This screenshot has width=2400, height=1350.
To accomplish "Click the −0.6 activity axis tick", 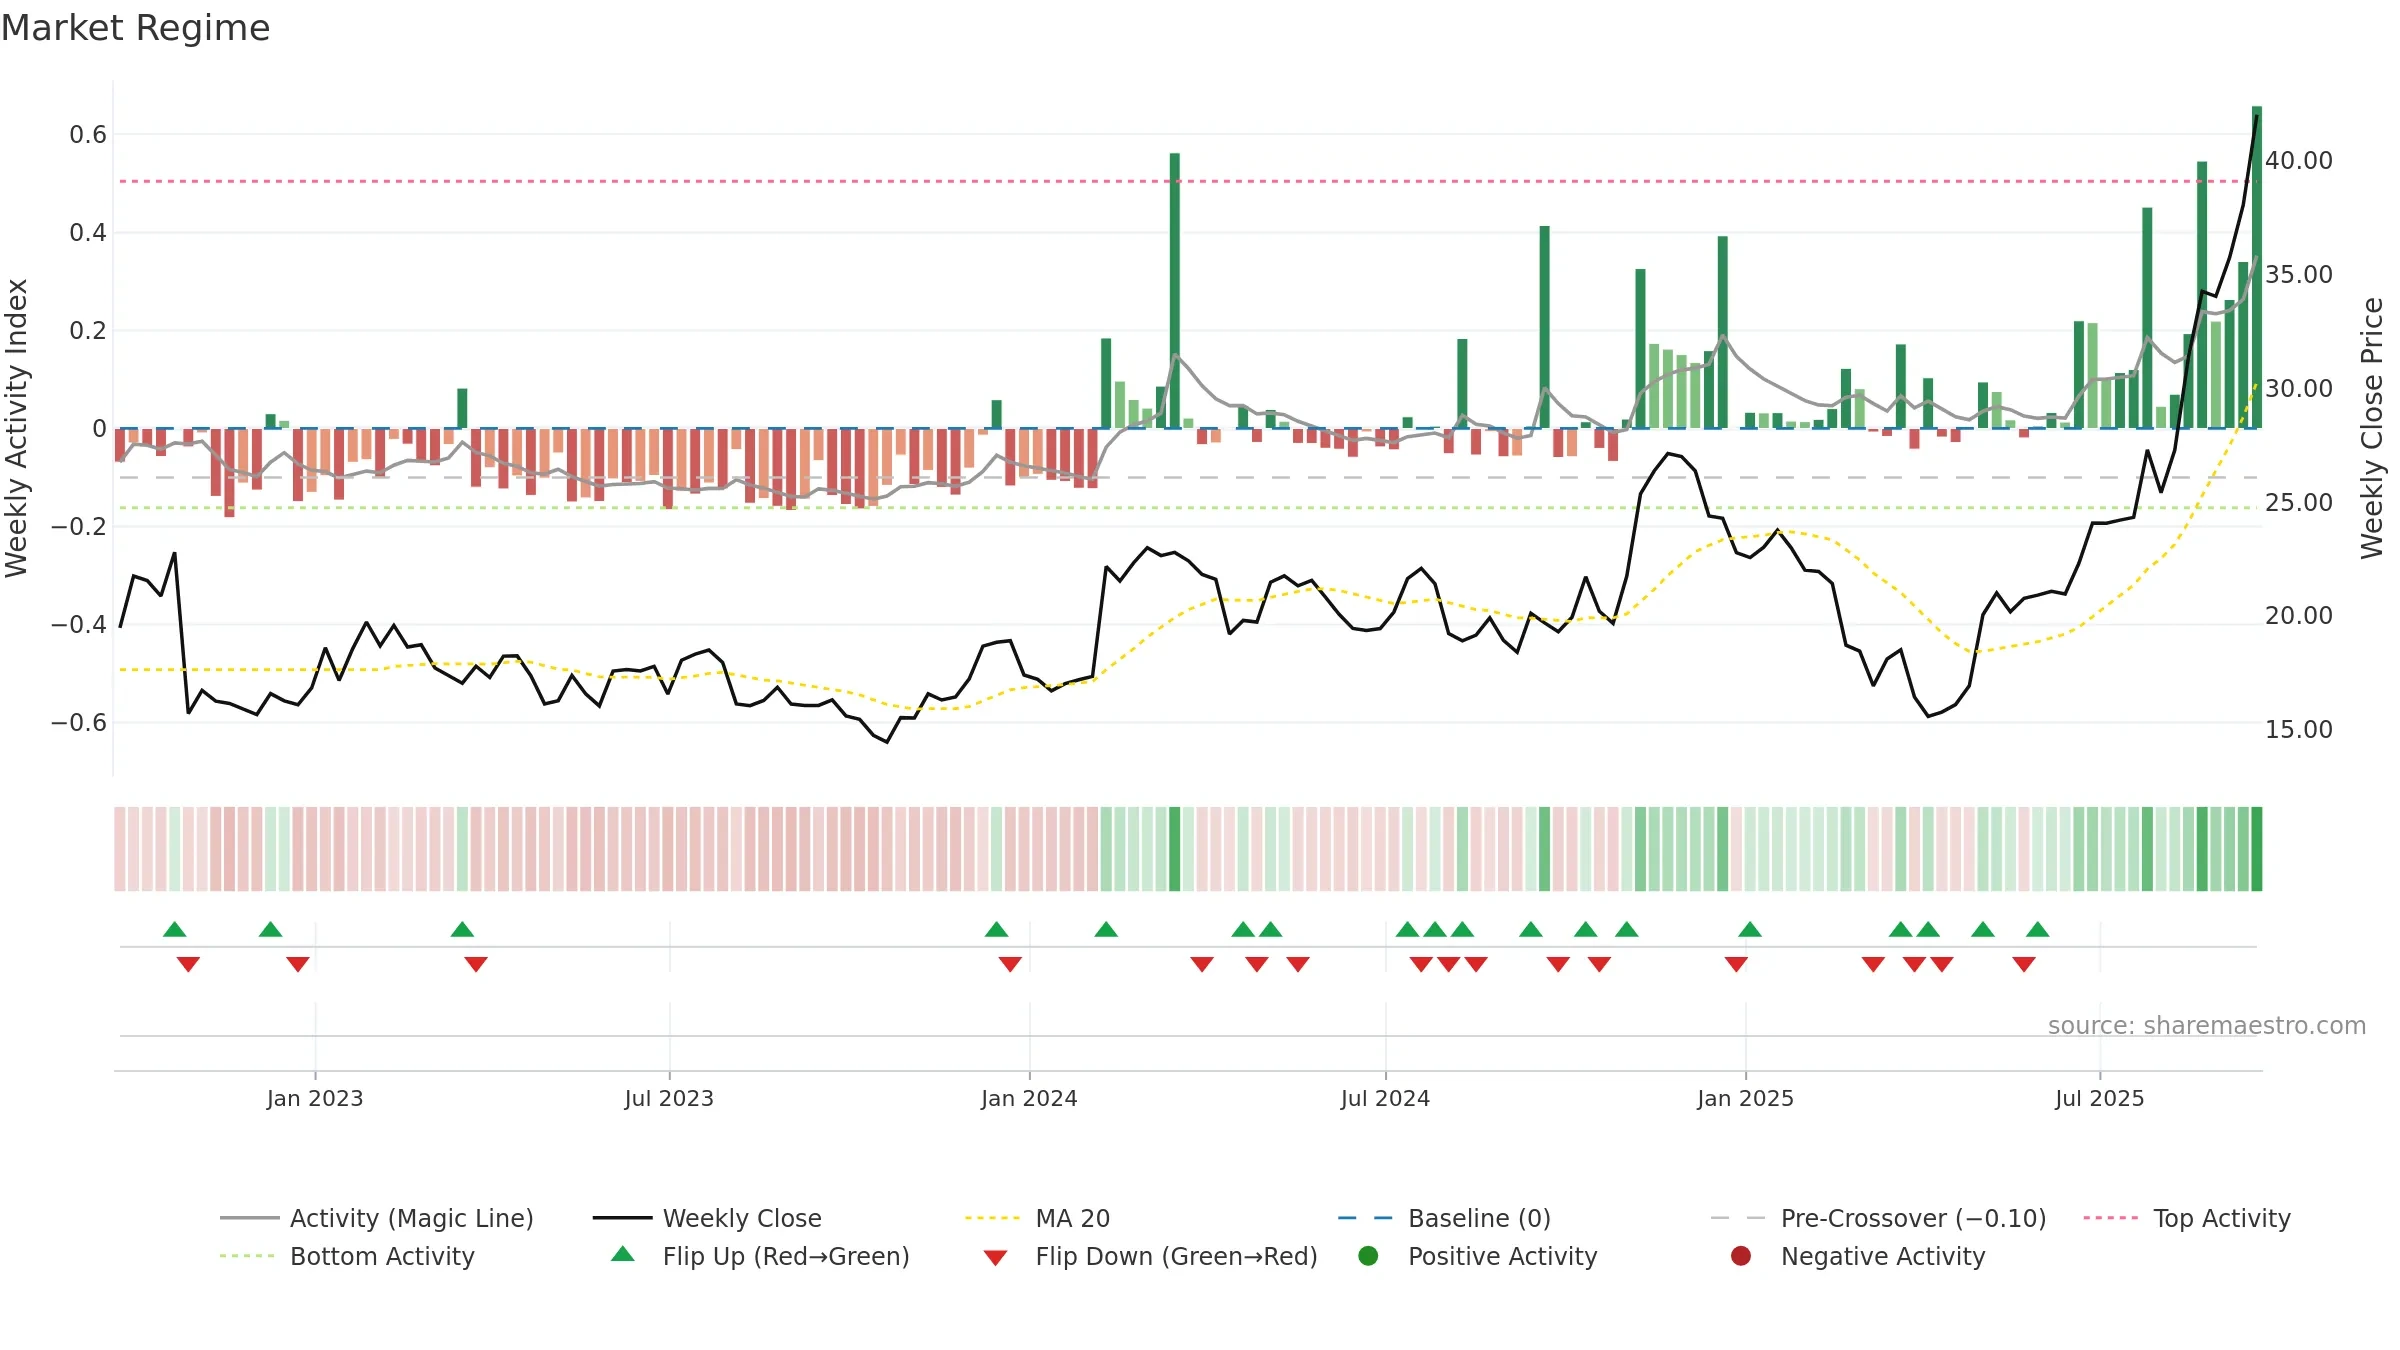I will (79, 722).
